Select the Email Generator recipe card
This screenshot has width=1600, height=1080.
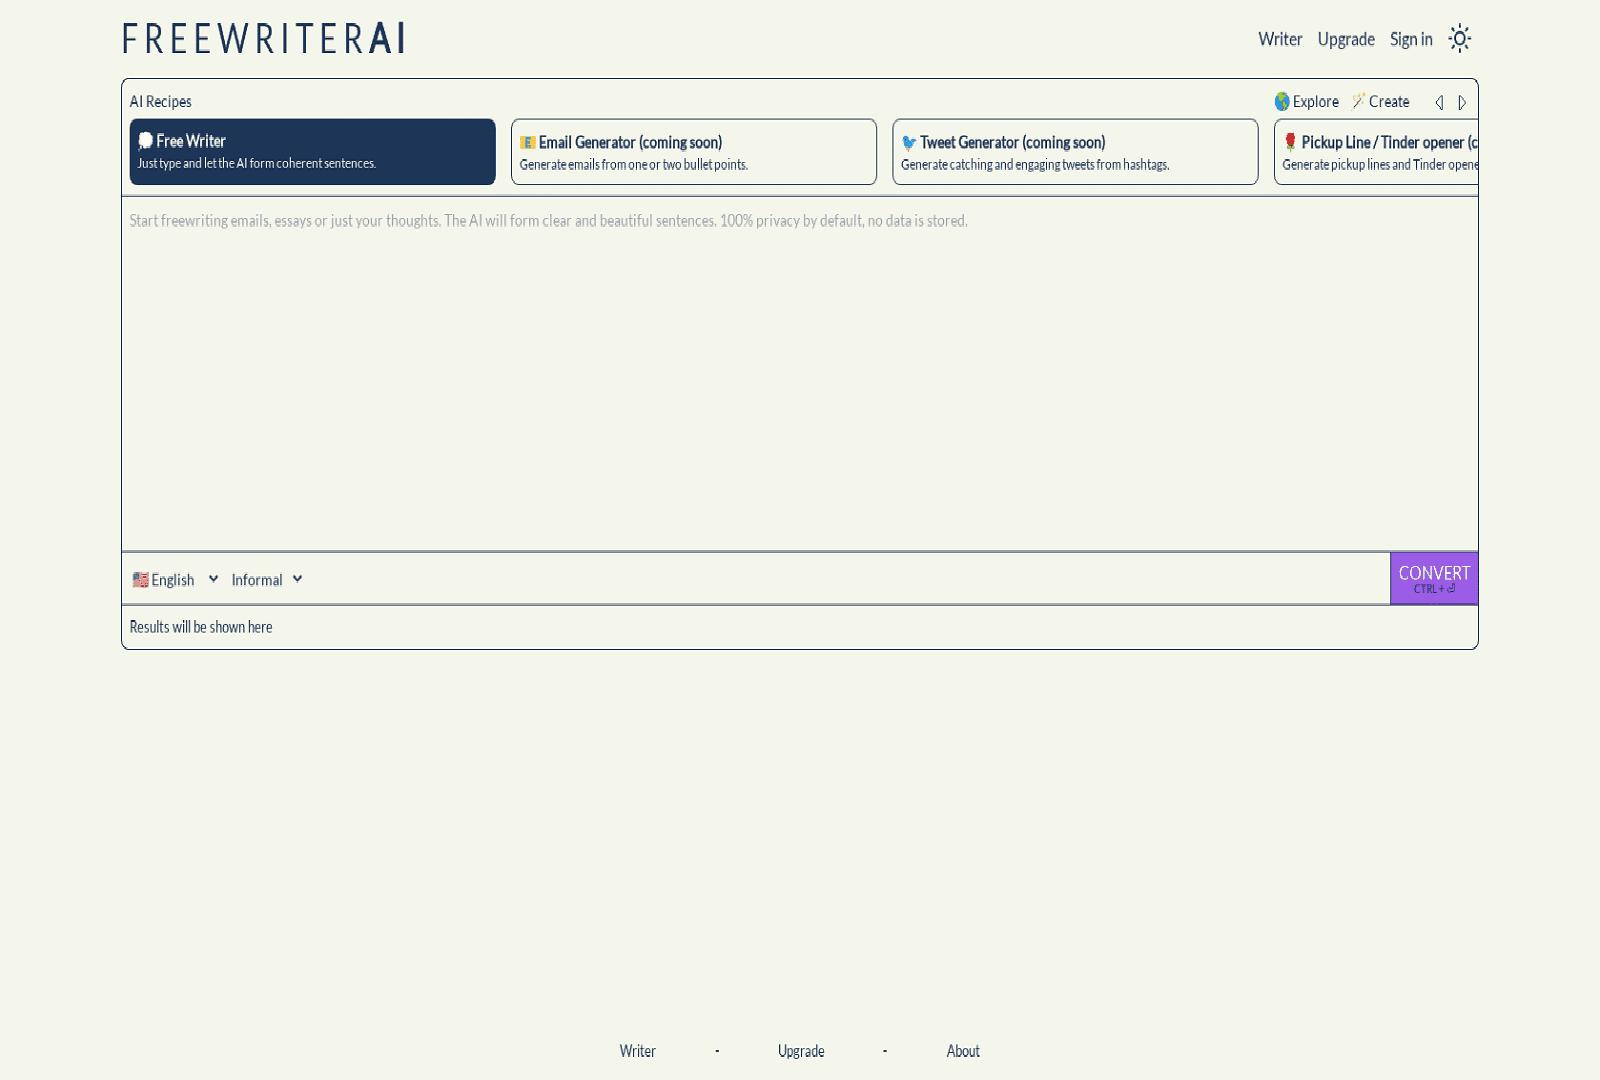(693, 152)
